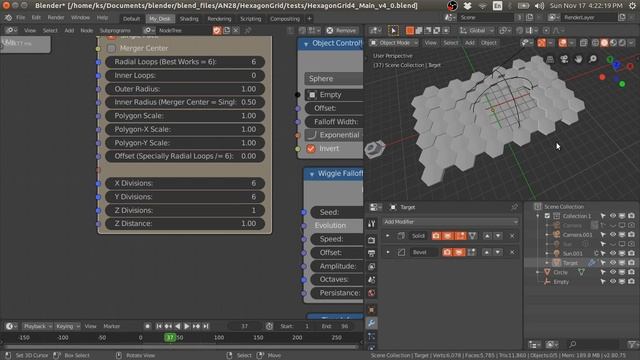Click the End frame field
640x360 pixels.
(x=336, y=326)
